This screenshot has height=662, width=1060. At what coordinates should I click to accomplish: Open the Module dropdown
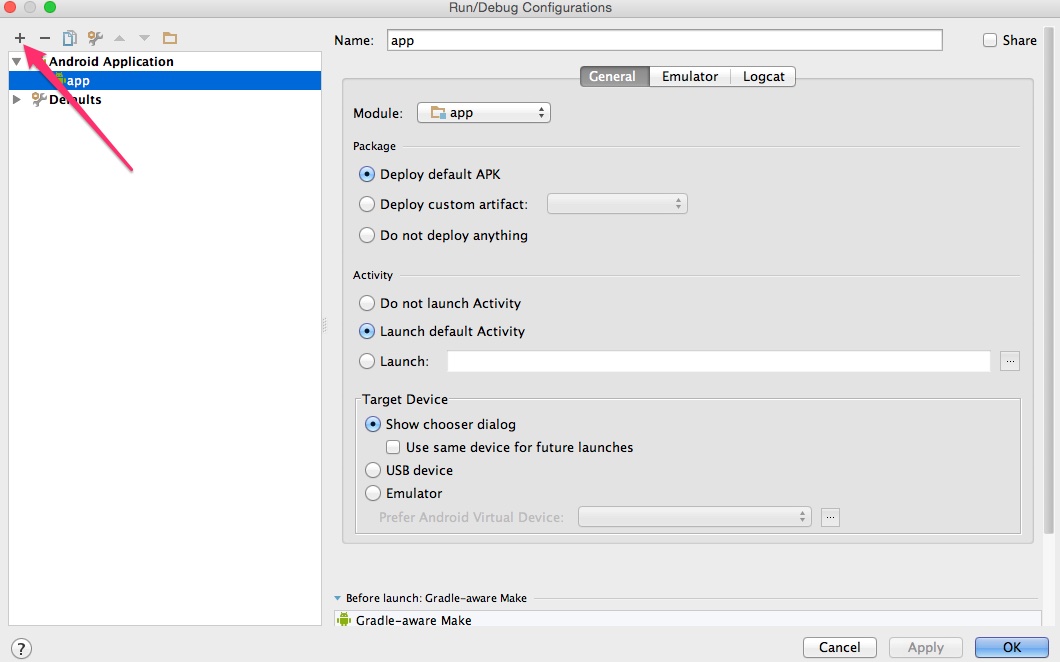coord(483,112)
